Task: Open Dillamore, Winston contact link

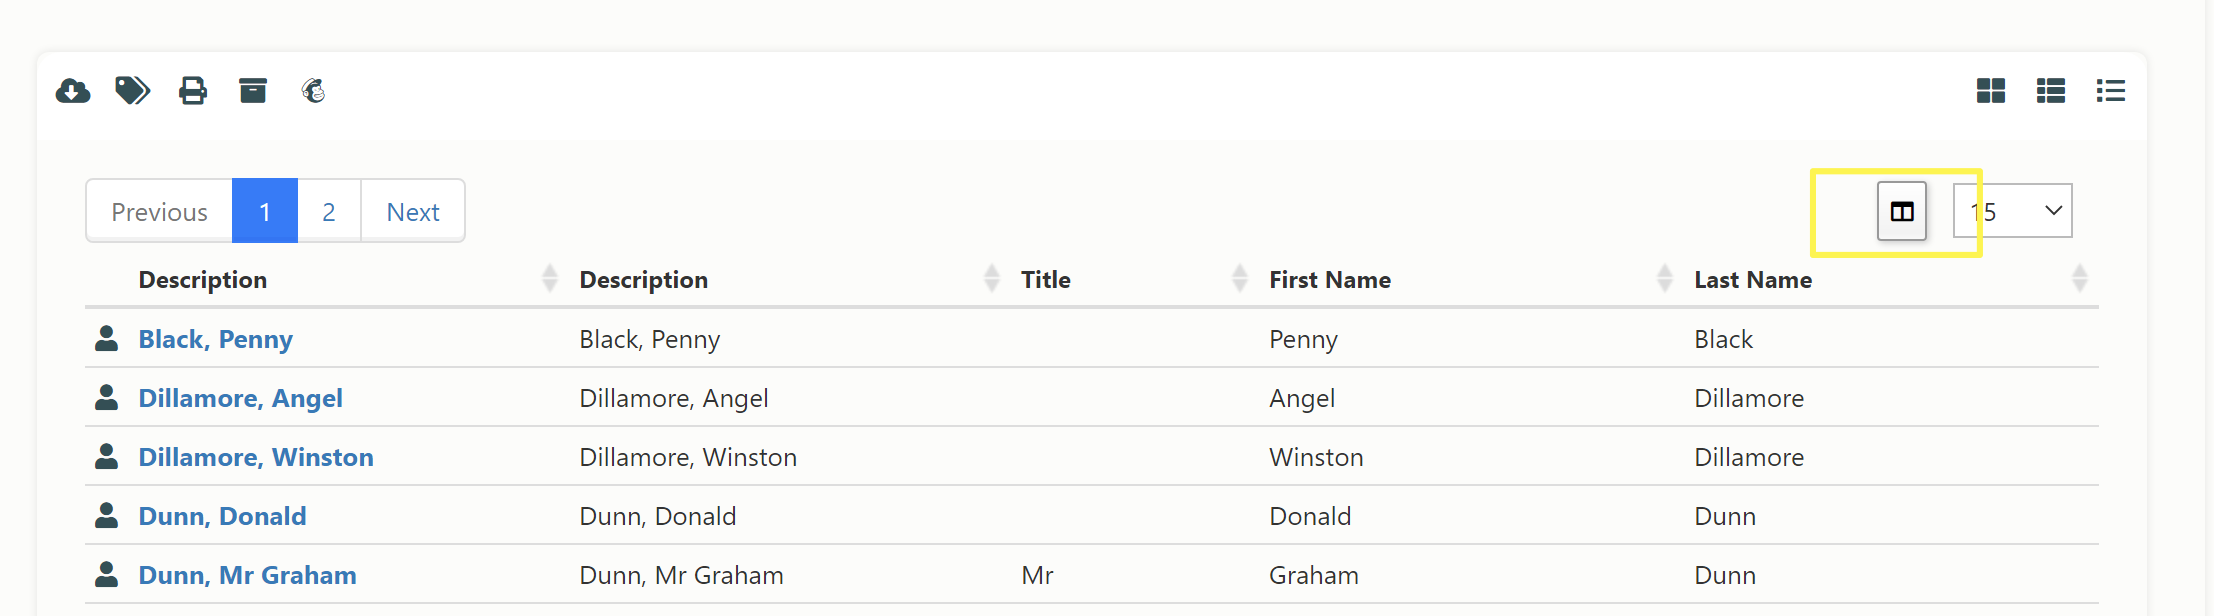Action: (x=256, y=457)
